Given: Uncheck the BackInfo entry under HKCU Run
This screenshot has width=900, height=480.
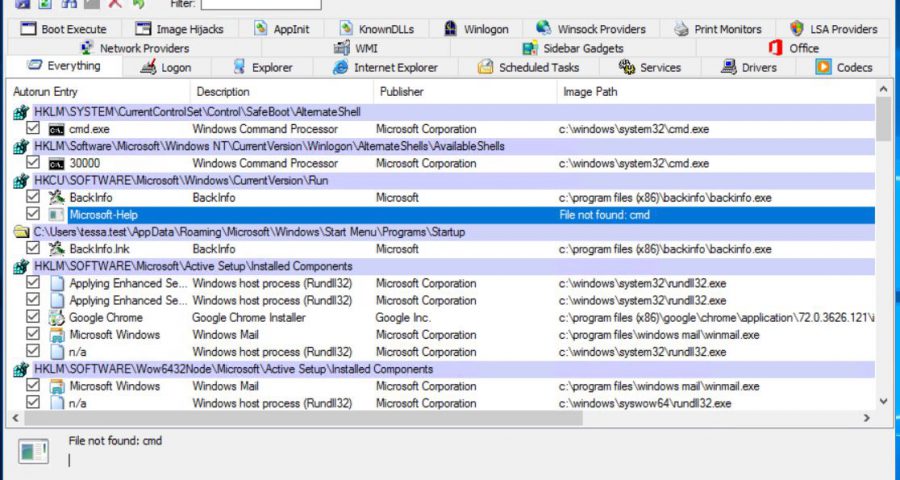Looking at the screenshot, I should (33, 197).
